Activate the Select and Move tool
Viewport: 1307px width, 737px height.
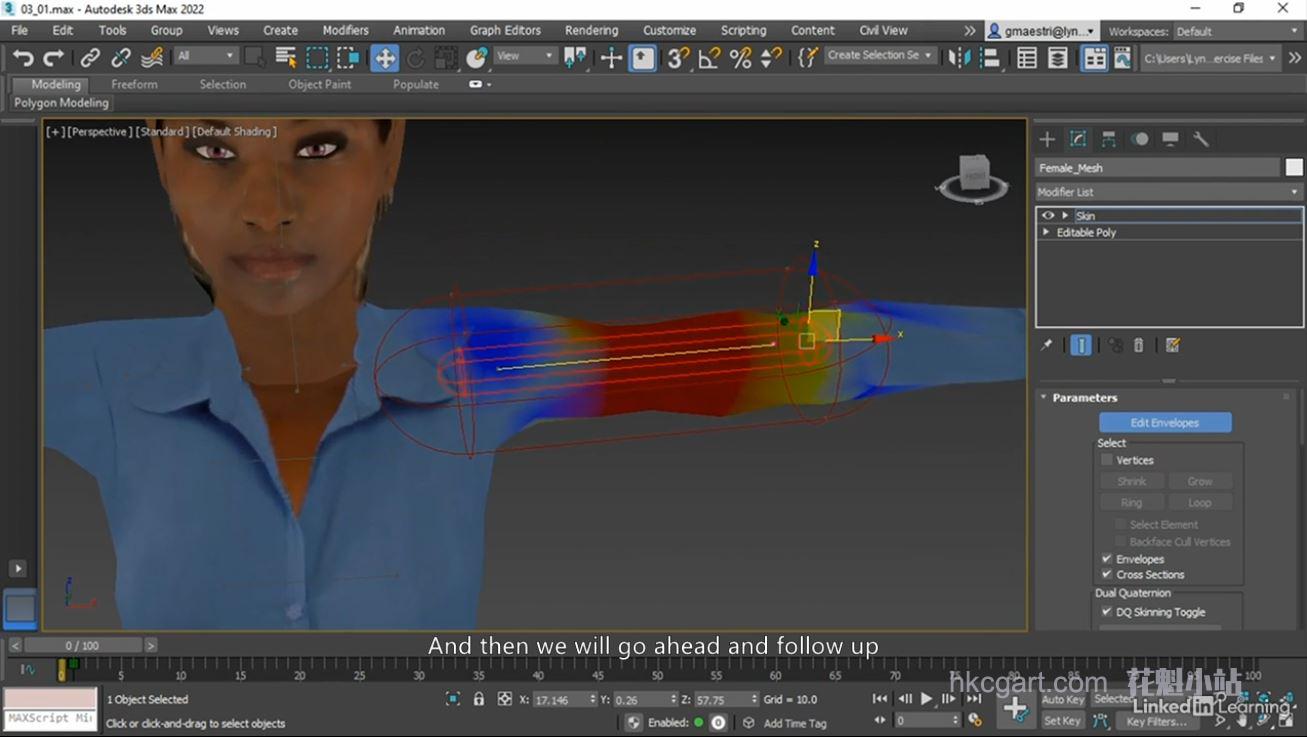click(385, 58)
